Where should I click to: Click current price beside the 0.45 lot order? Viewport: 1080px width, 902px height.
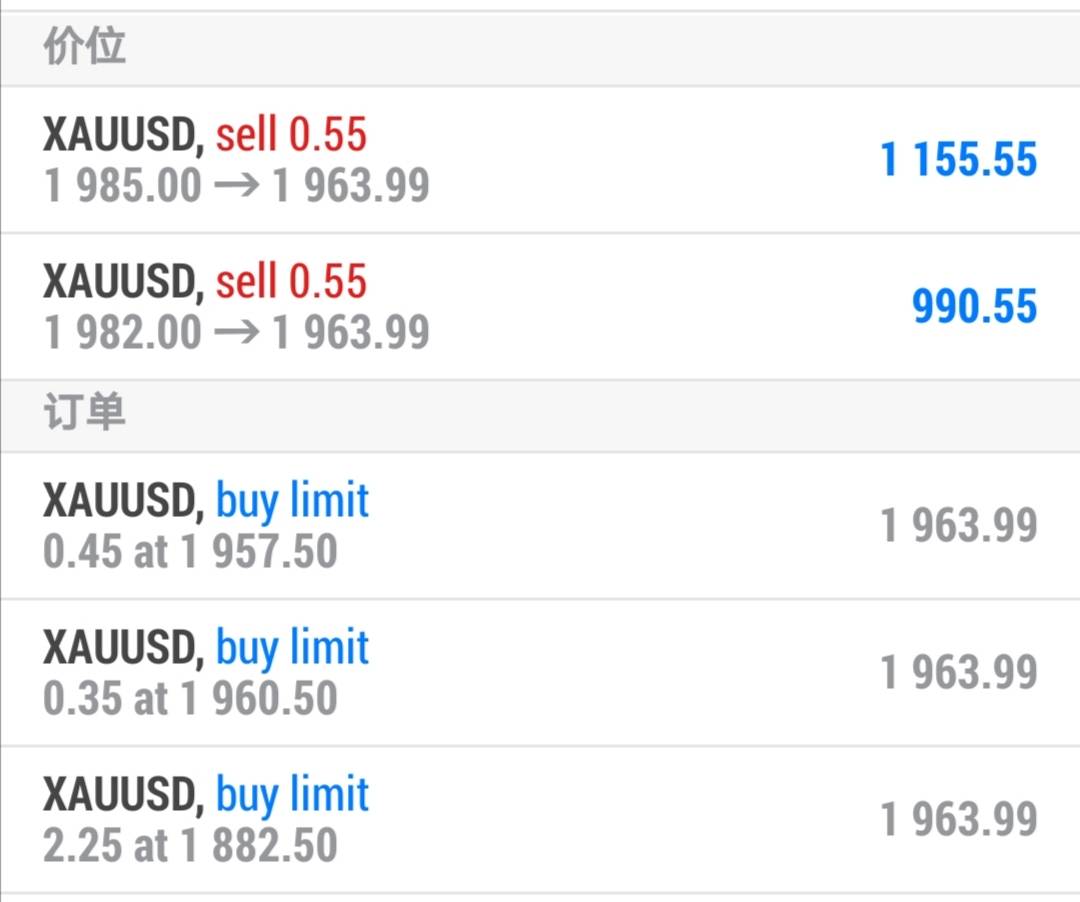click(x=958, y=526)
